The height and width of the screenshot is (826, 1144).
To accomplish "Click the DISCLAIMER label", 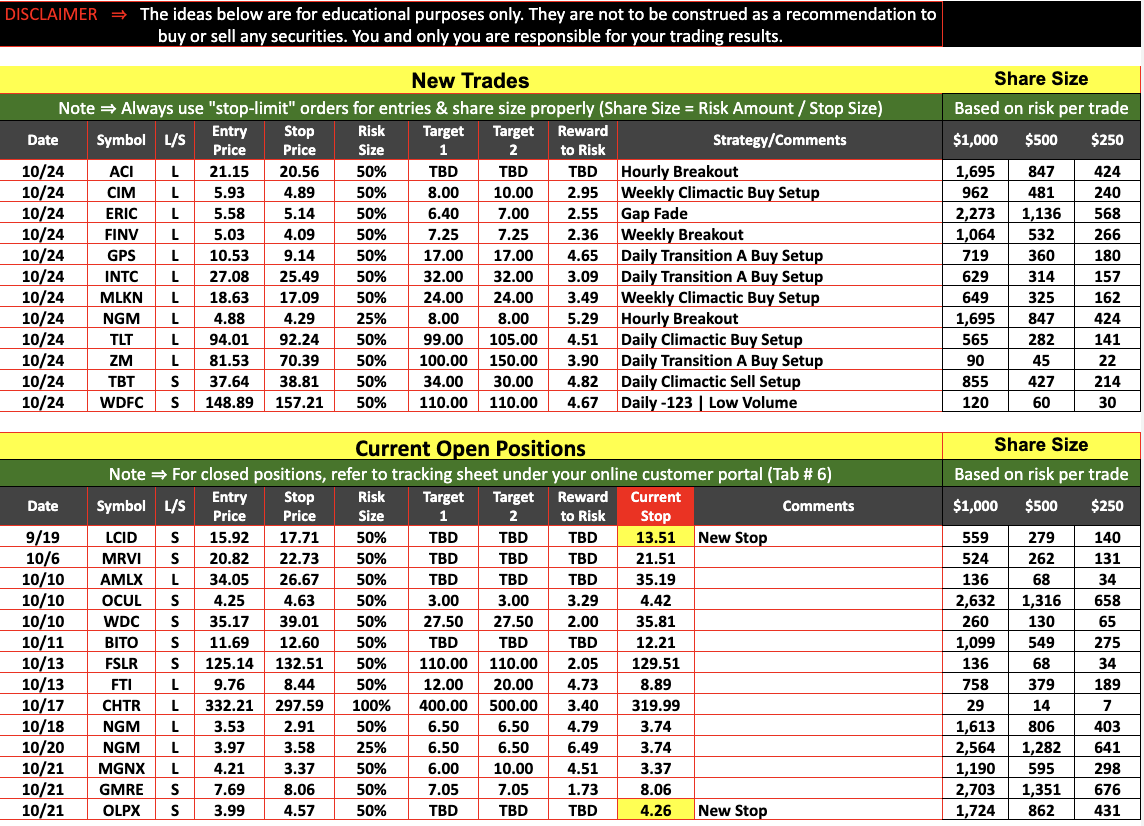I will 51,15.
